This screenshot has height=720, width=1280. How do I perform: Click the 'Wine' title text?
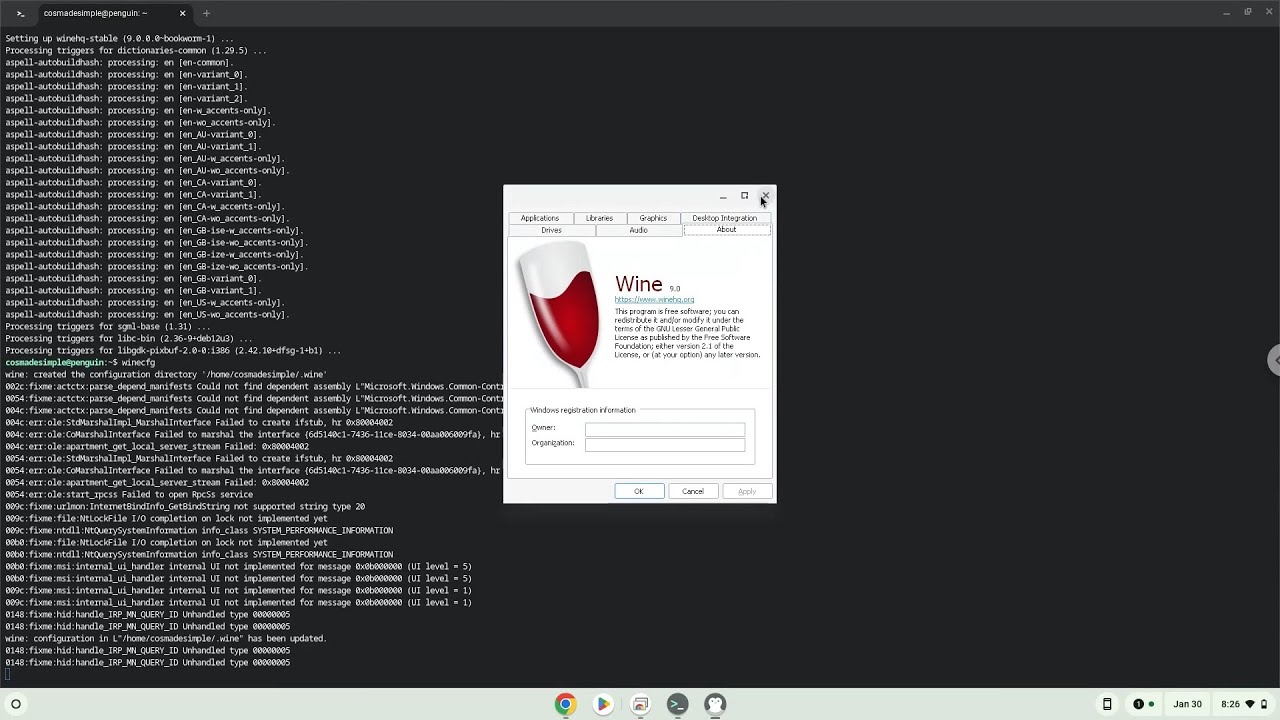point(639,285)
